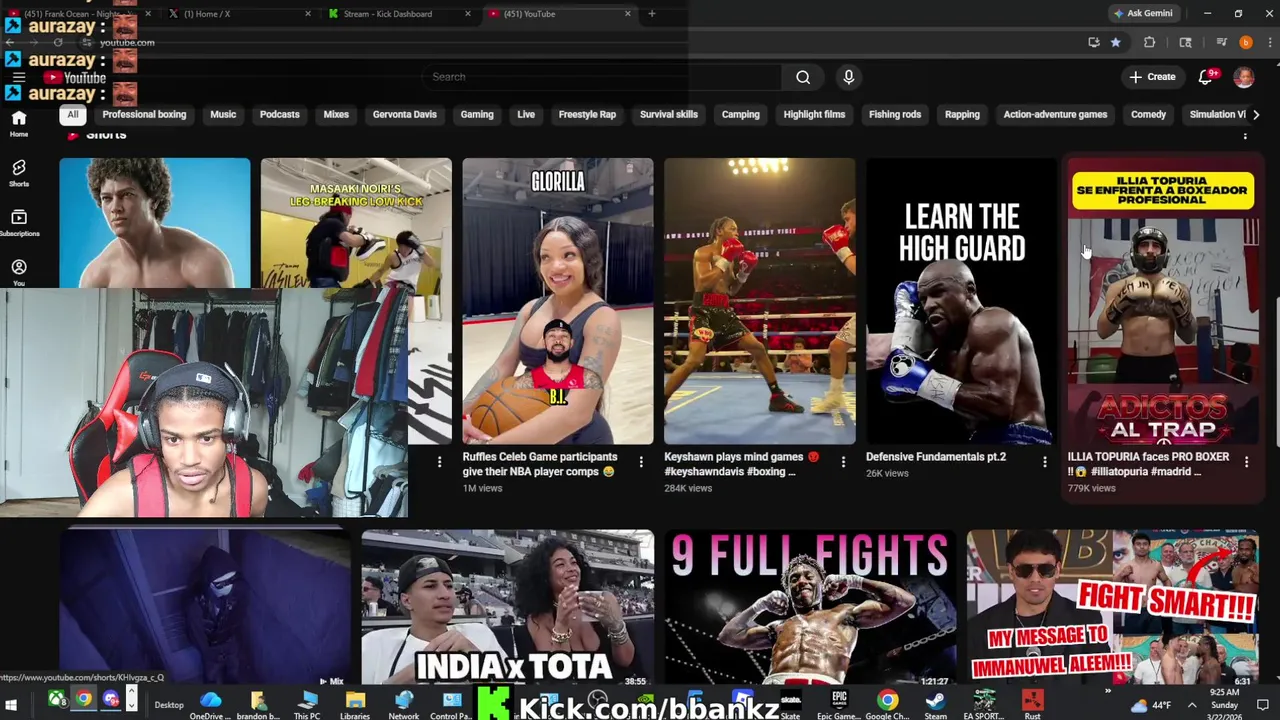Open YouTube notifications bell
The image size is (1280, 720).
point(1206,77)
